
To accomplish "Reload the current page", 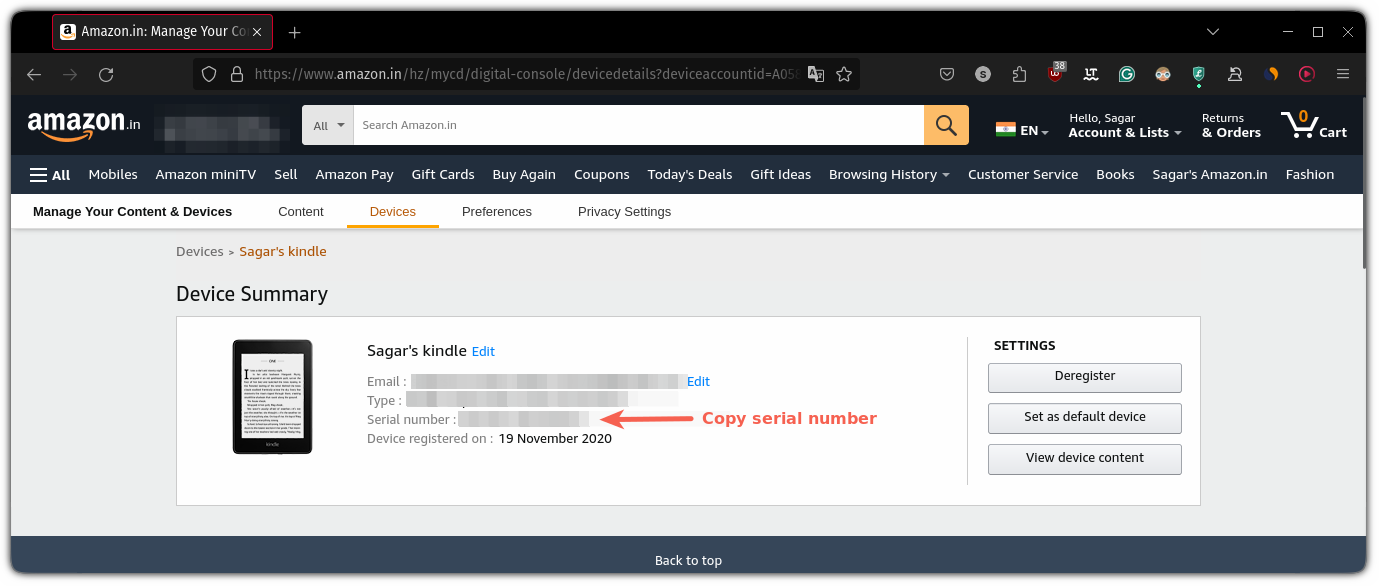I will 106,74.
